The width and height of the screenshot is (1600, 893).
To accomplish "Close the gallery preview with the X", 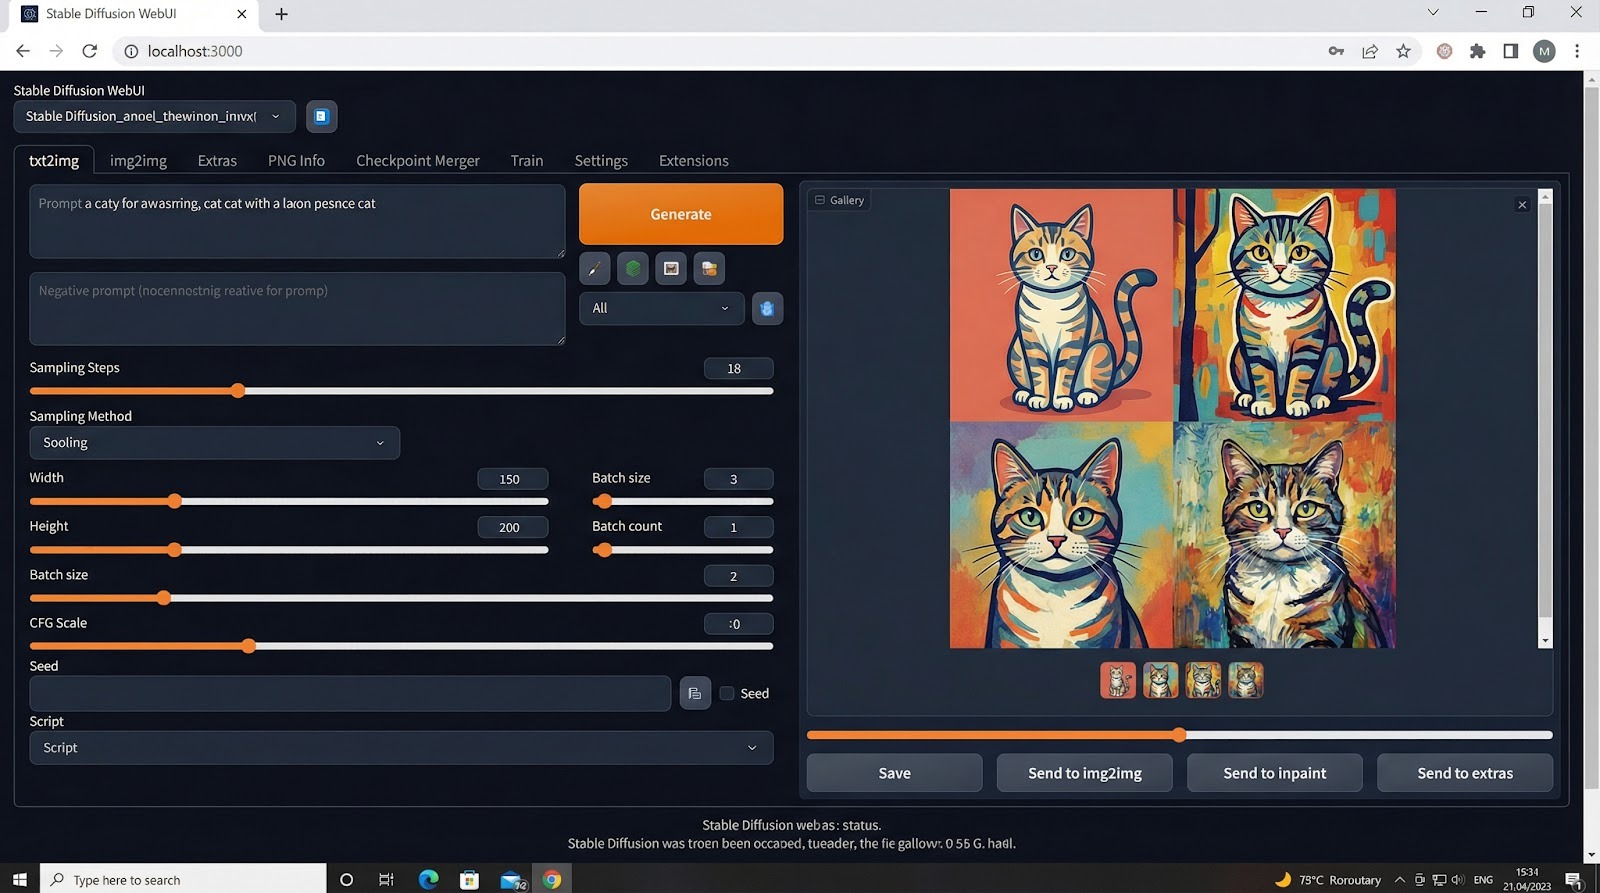I will click(x=1522, y=205).
